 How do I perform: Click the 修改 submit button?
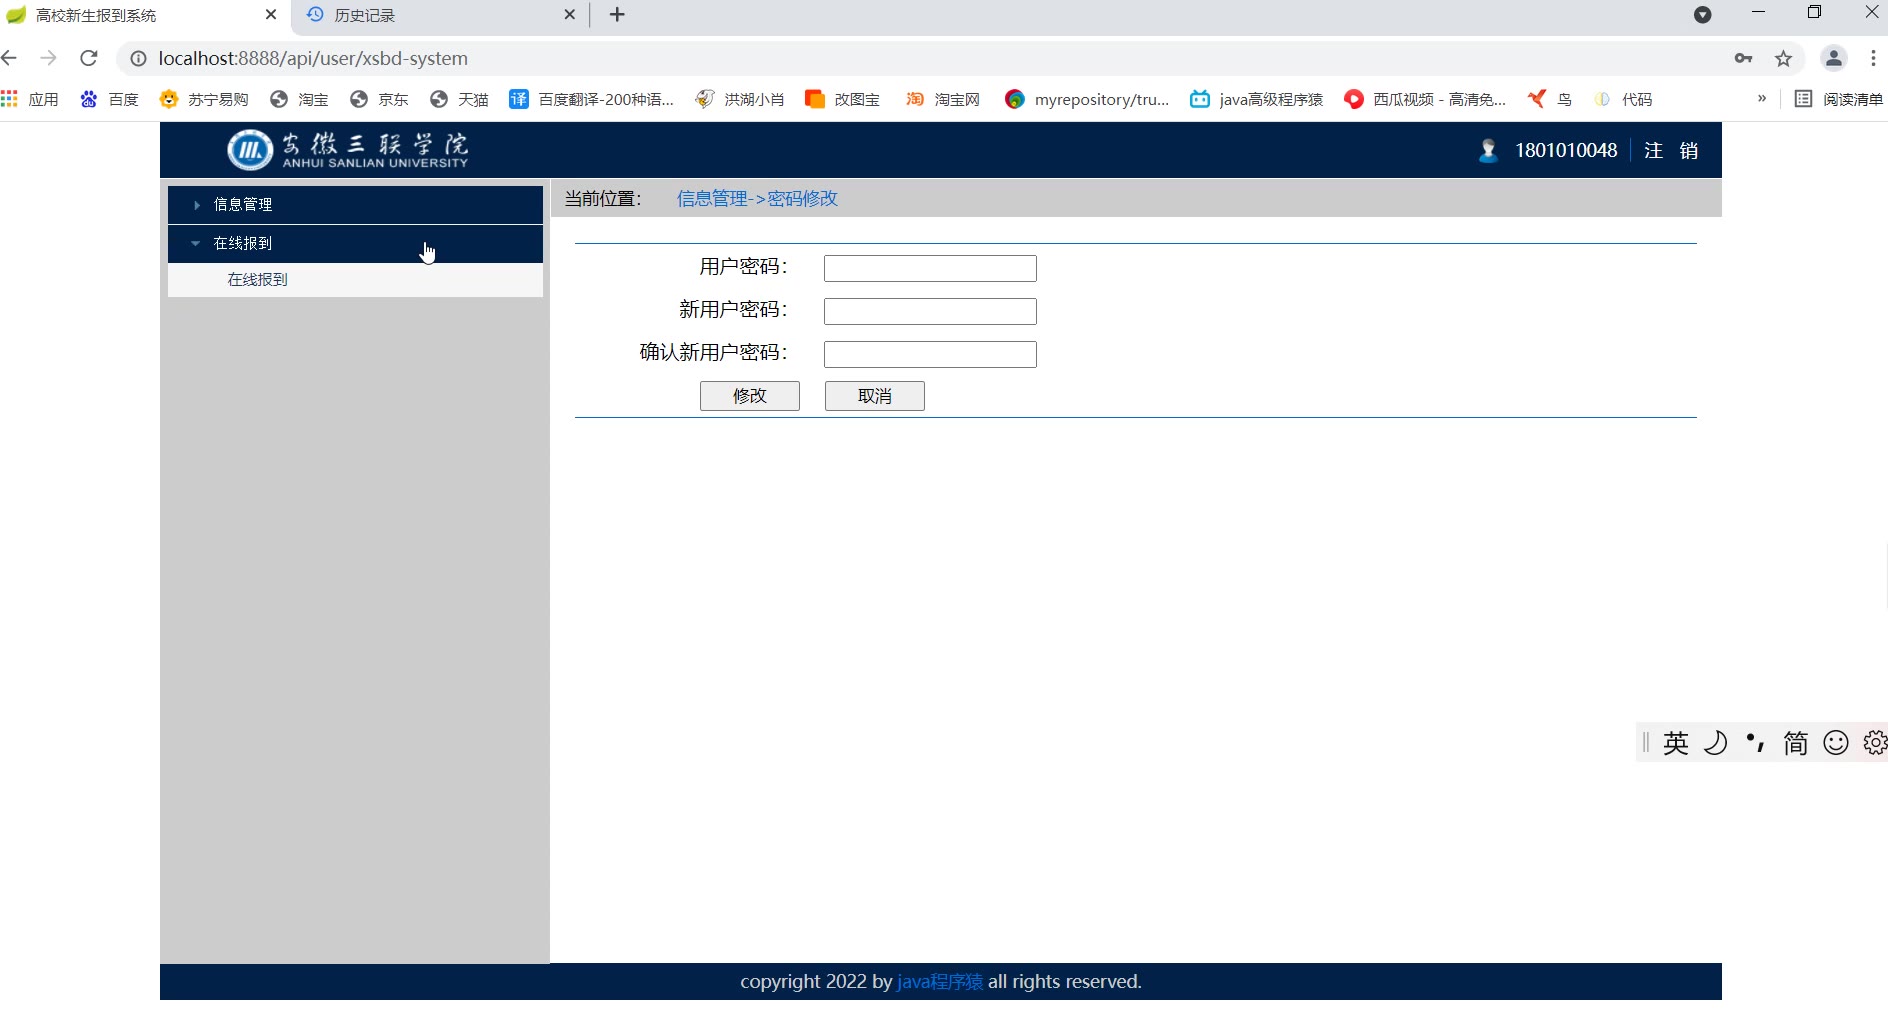click(750, 396)
